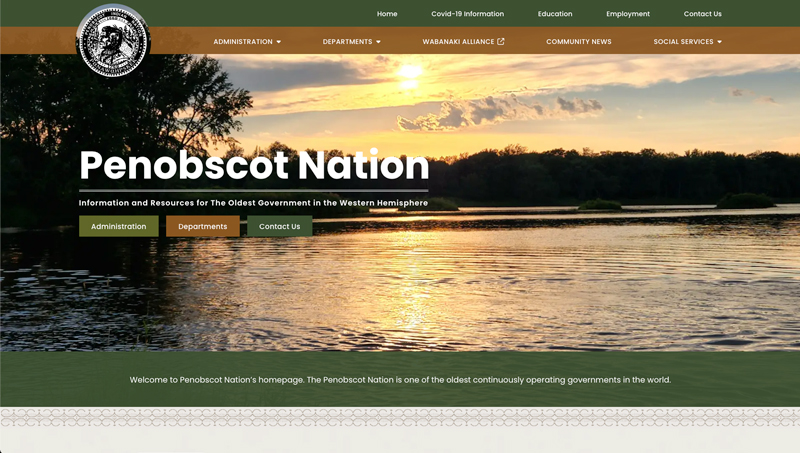Expand the Social Services dropdown arrow
Screen dimensions: 800x453
click(x=719, y=42)
